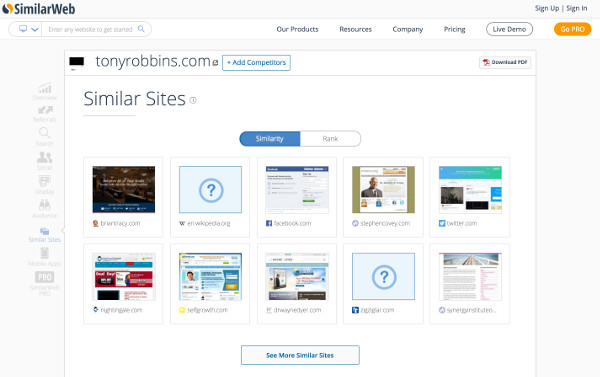Viewport: 600px width, 377px height.
Task: Click the Facebook favicon next to facebook.com
Action: 269,223
